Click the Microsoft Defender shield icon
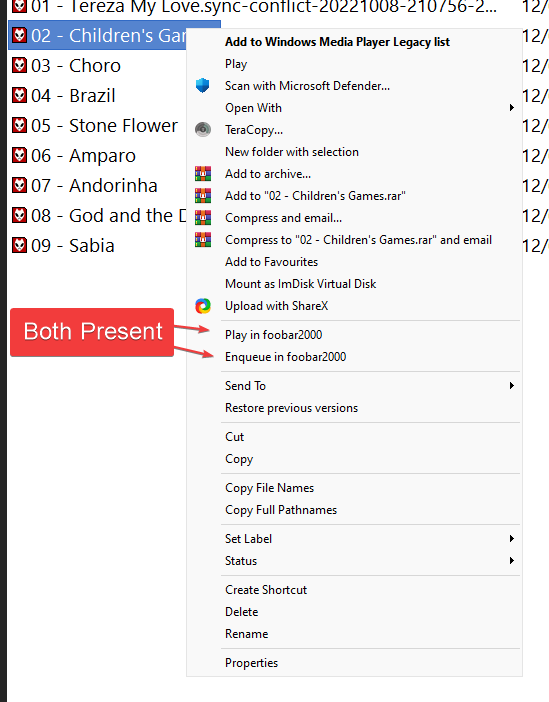 click(202, 86)
